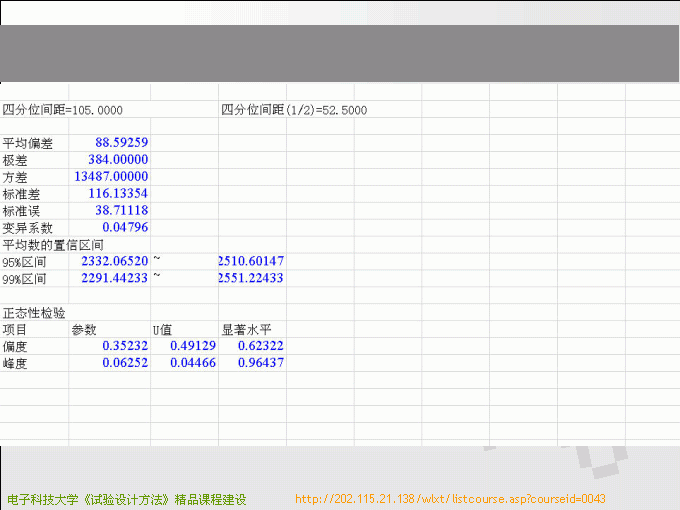This screenshot has width=680, height=510.
Task: Click the 电子科技大学 course footer text
Action: tap(126, 499)
